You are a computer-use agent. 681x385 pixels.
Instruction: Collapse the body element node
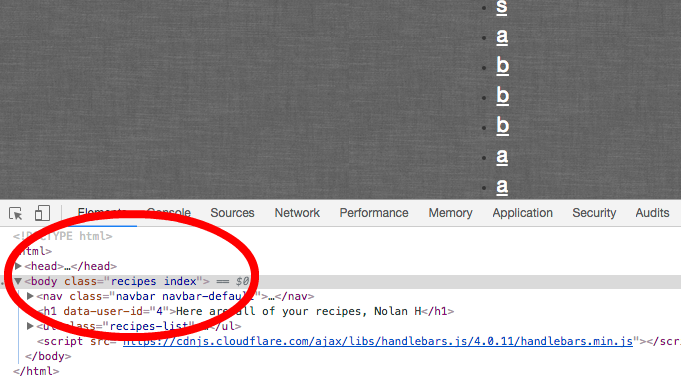point(18,281)
